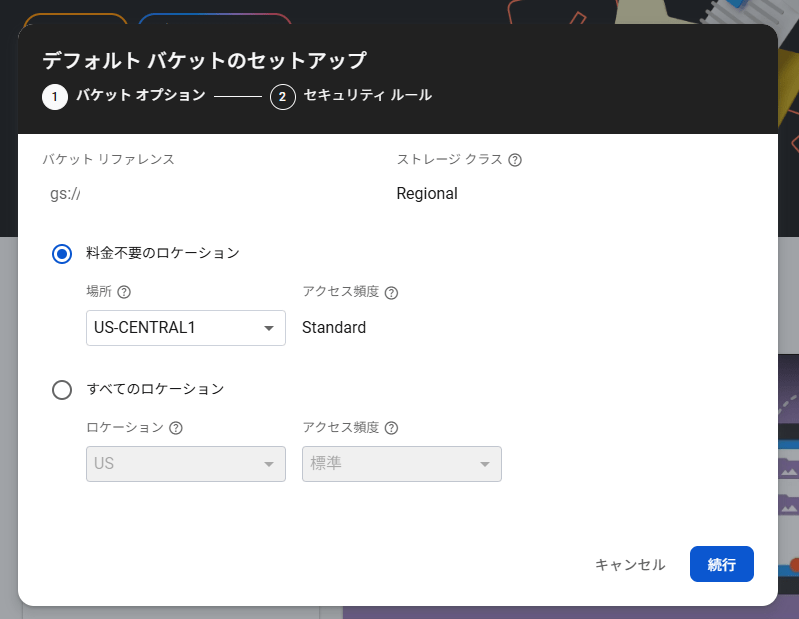Open the 標準 access frequency dropdown
This screenshot has height=619, width=799.
pos(402,464)
